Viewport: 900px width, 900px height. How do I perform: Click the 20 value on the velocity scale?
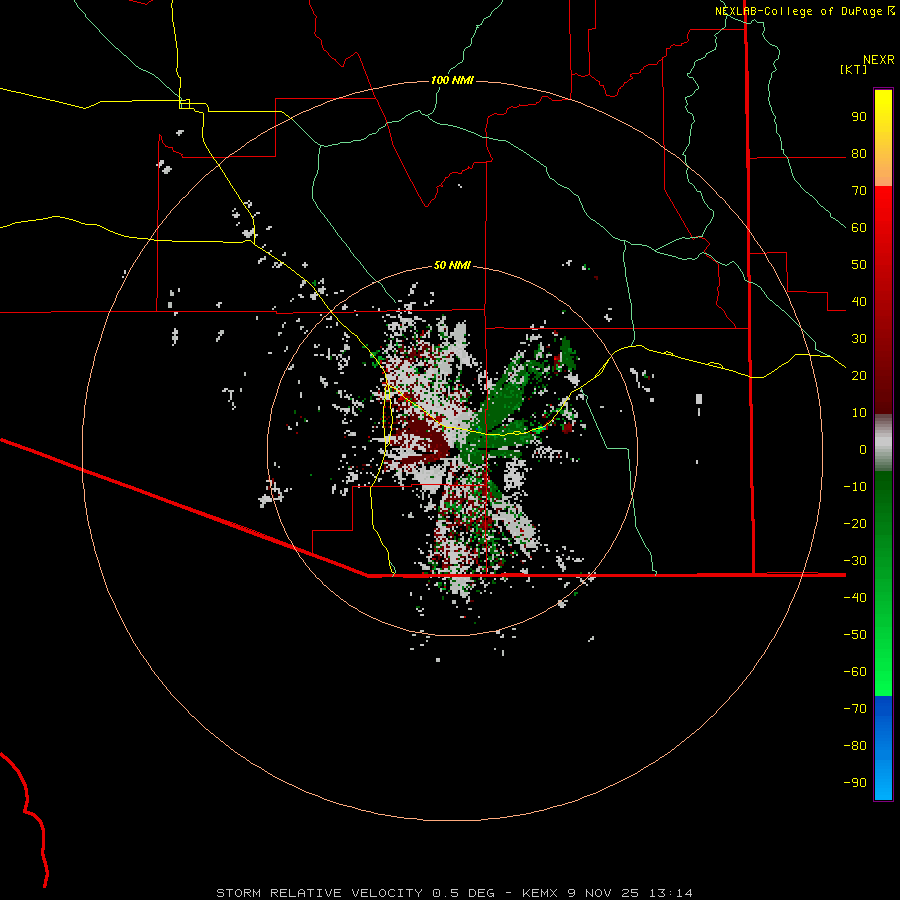pos(859,375)
